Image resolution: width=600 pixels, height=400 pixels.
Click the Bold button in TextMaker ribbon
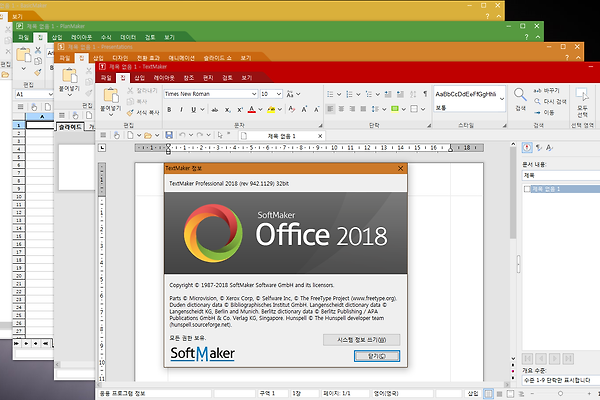tap(169, 109)
